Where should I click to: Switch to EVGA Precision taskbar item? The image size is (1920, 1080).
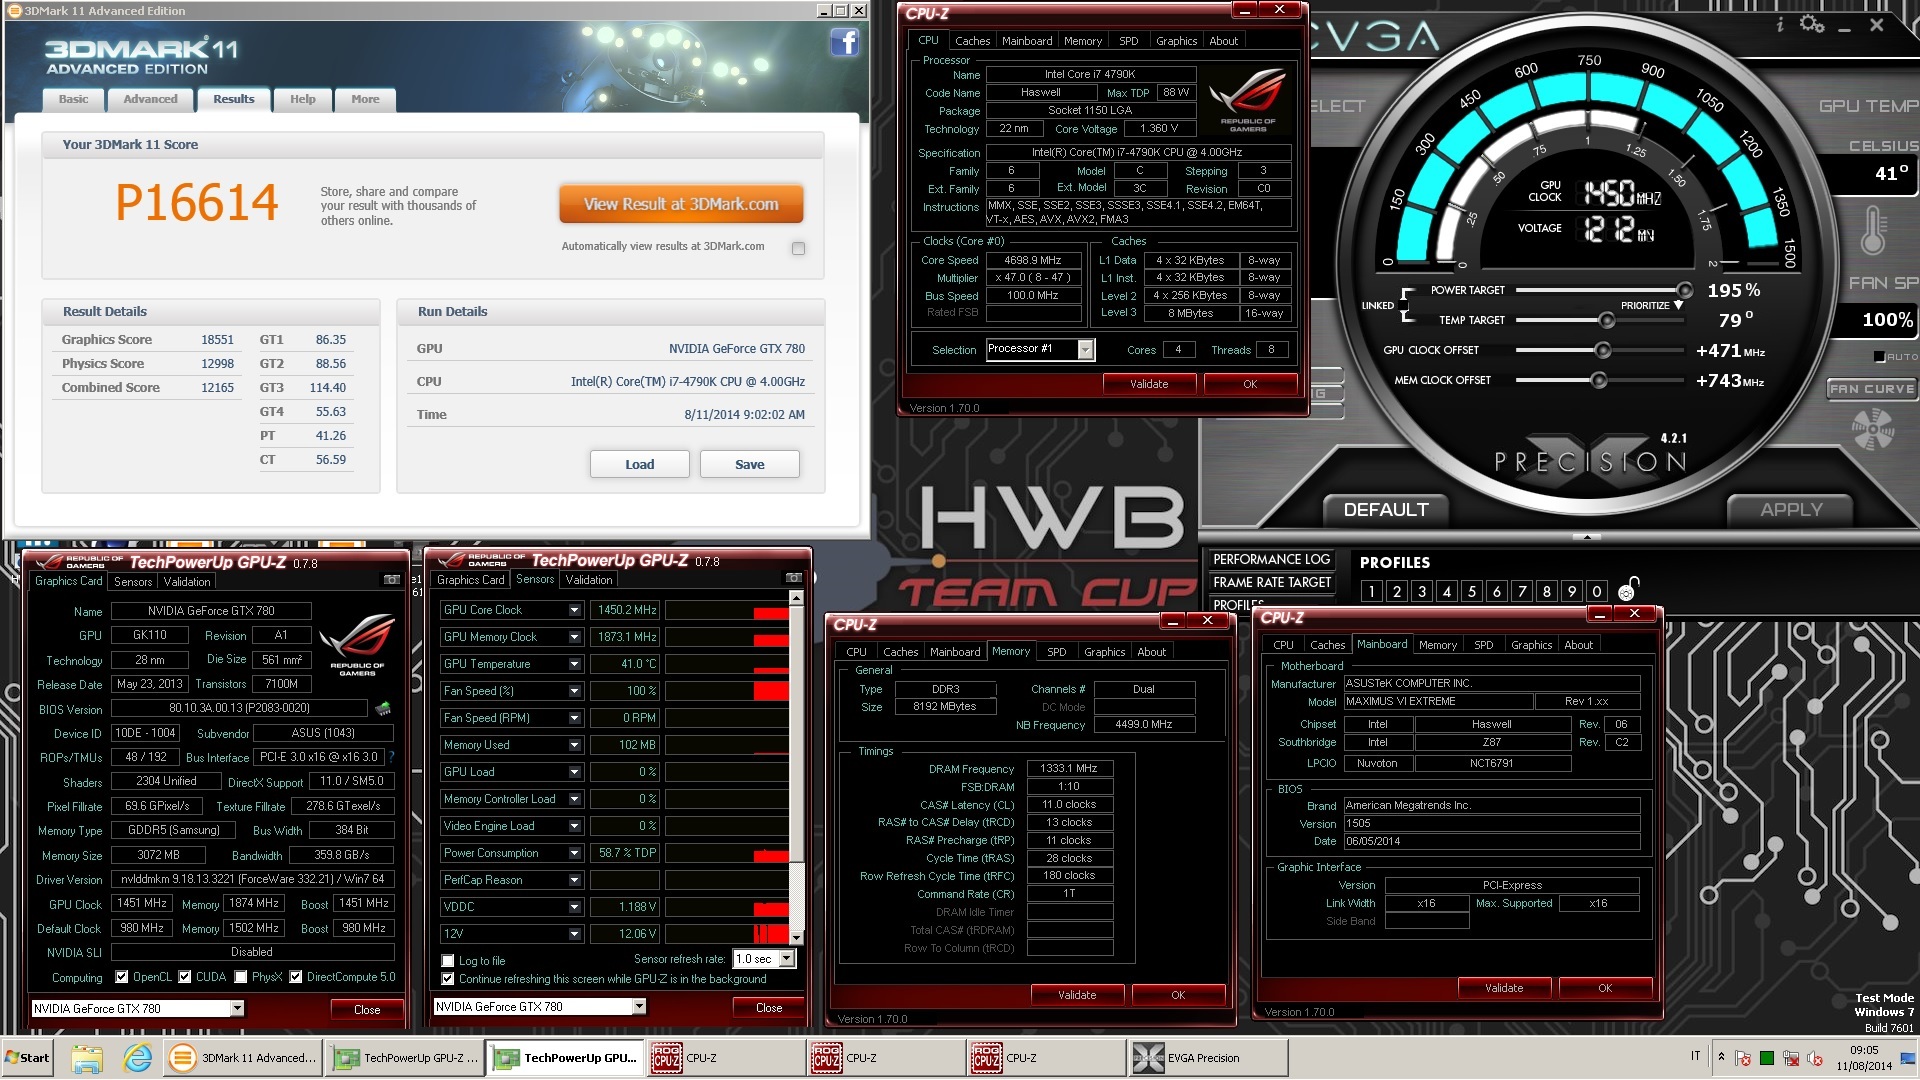1208,1058
